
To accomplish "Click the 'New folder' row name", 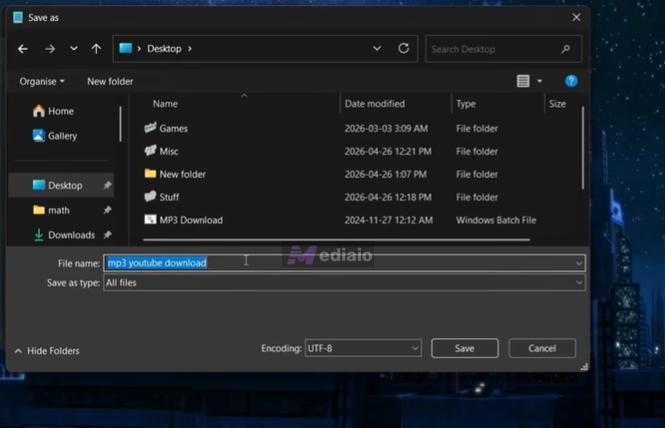I will [182, 174].
